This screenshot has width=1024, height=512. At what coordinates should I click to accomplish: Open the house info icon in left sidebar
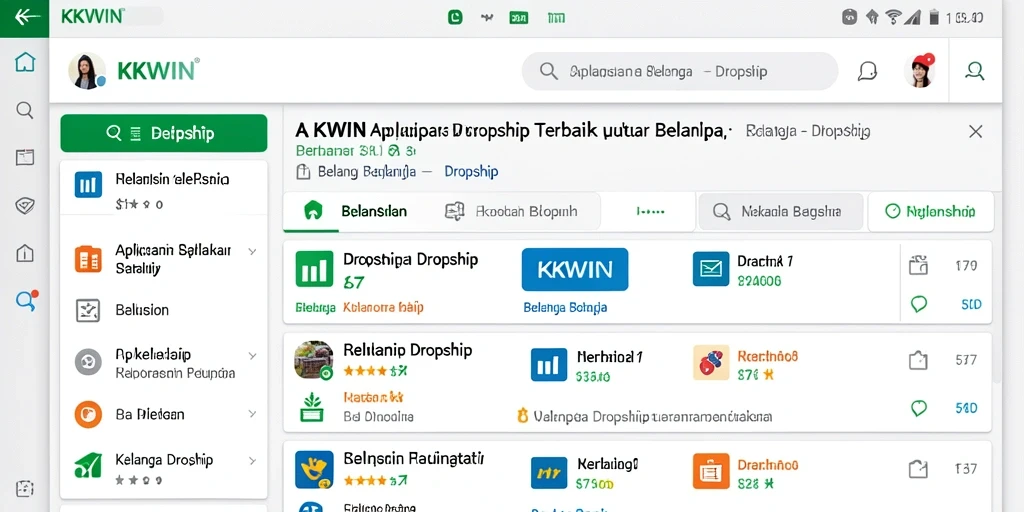coord(25,253)
